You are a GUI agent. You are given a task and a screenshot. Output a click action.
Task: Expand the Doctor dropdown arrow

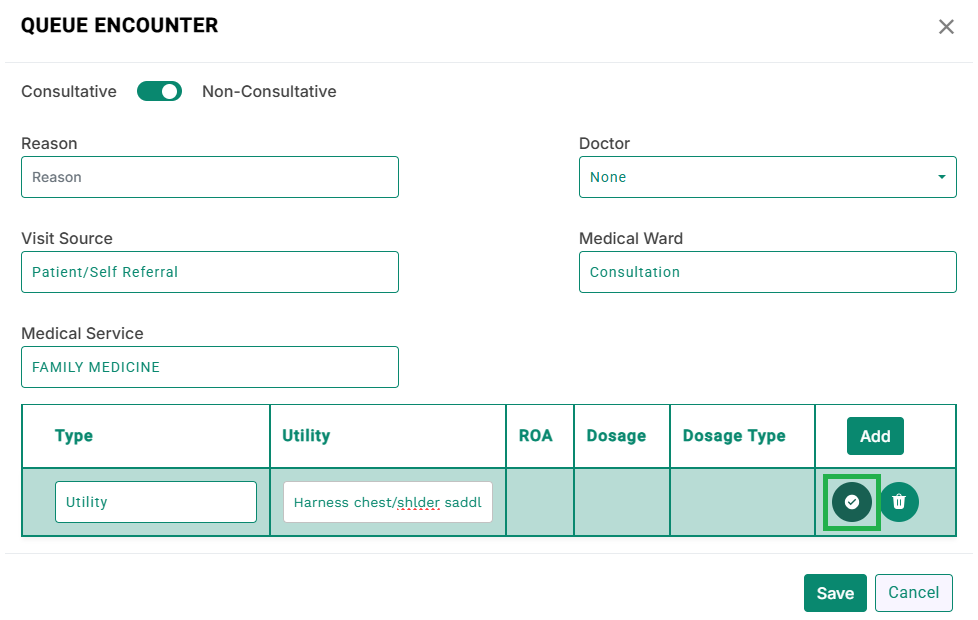coord(941,177)
